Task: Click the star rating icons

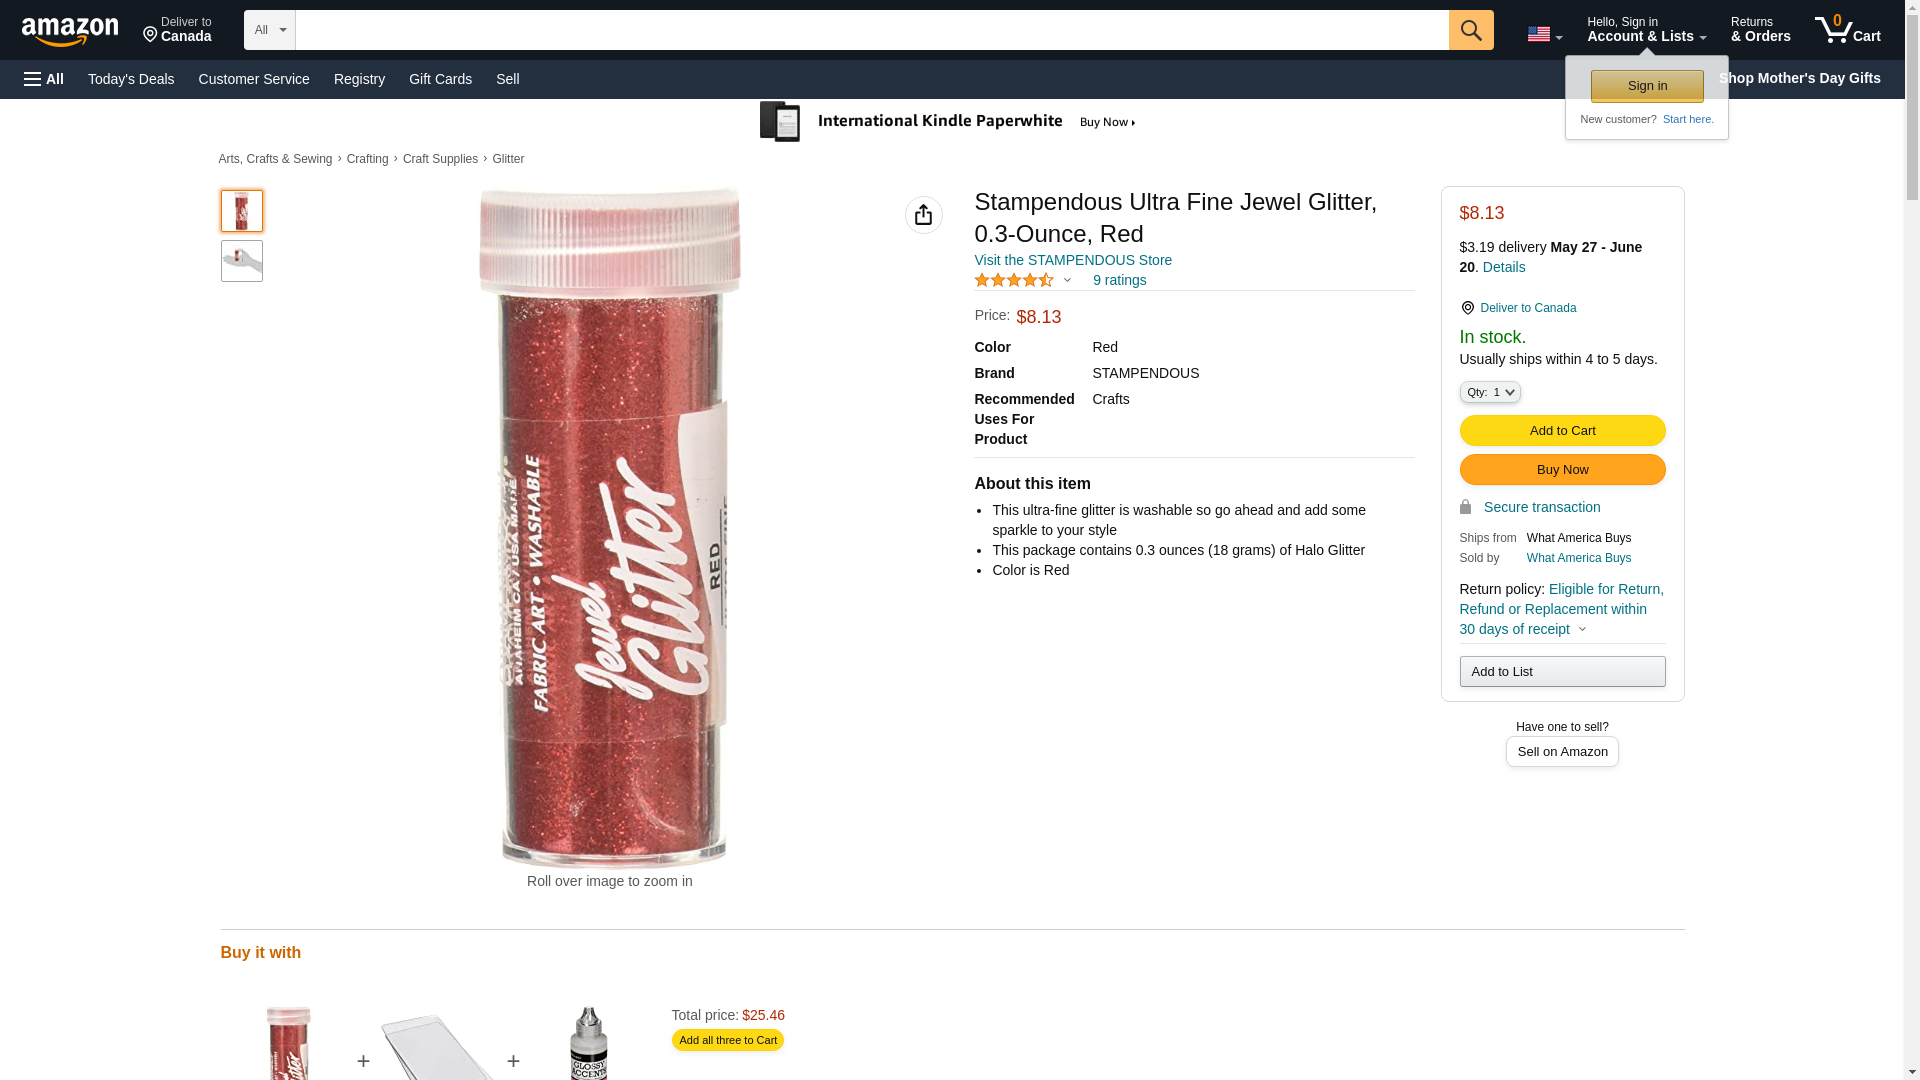Action: click(1014, 280)
